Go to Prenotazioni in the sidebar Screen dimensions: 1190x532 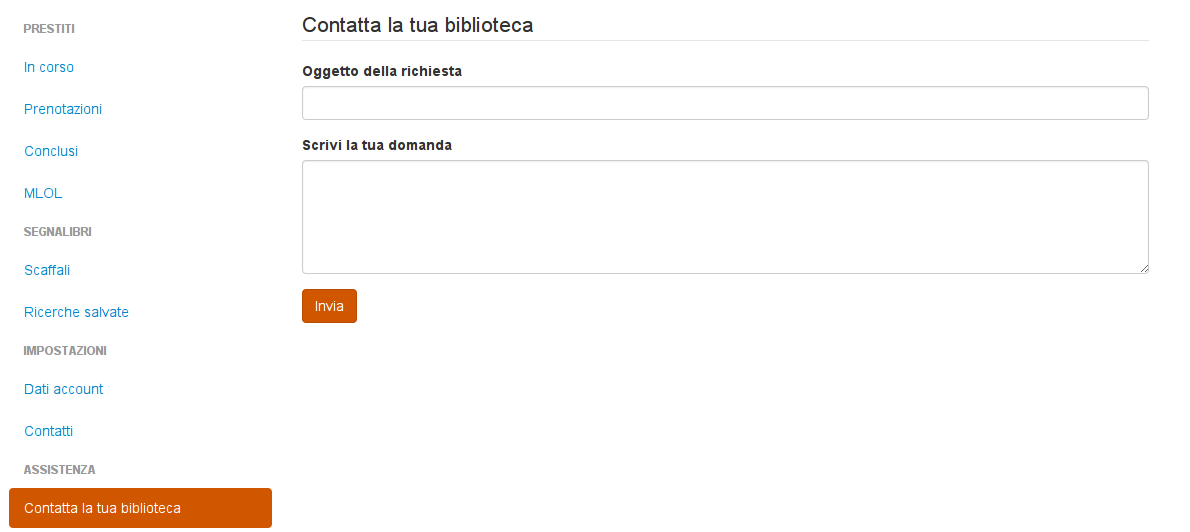tap(63, 109)
